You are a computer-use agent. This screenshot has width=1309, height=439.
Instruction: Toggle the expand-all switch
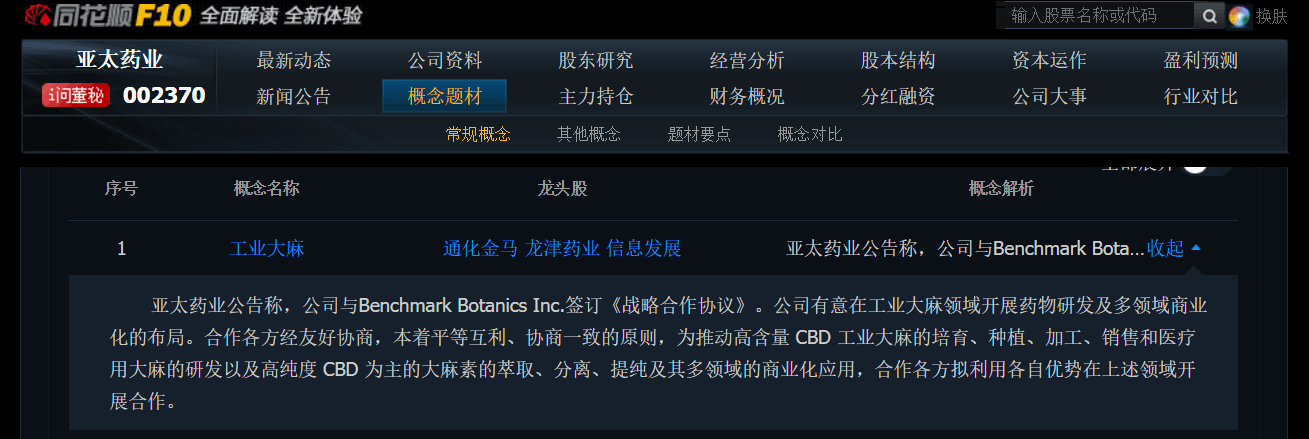(1205, 165)
